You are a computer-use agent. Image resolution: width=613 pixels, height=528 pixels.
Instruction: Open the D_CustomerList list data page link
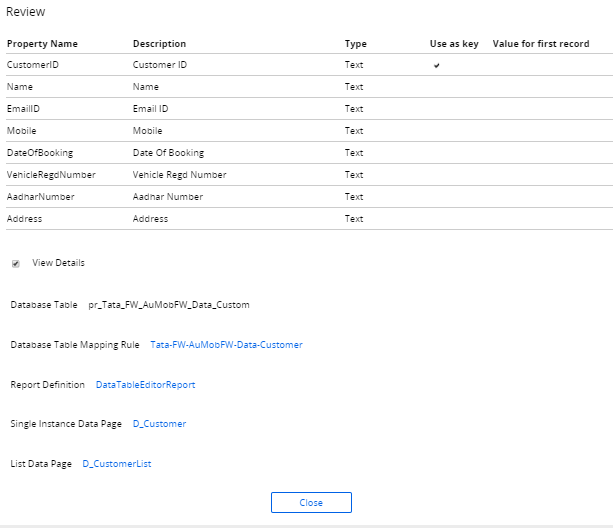pyautogui.click(x=117, y=464)
